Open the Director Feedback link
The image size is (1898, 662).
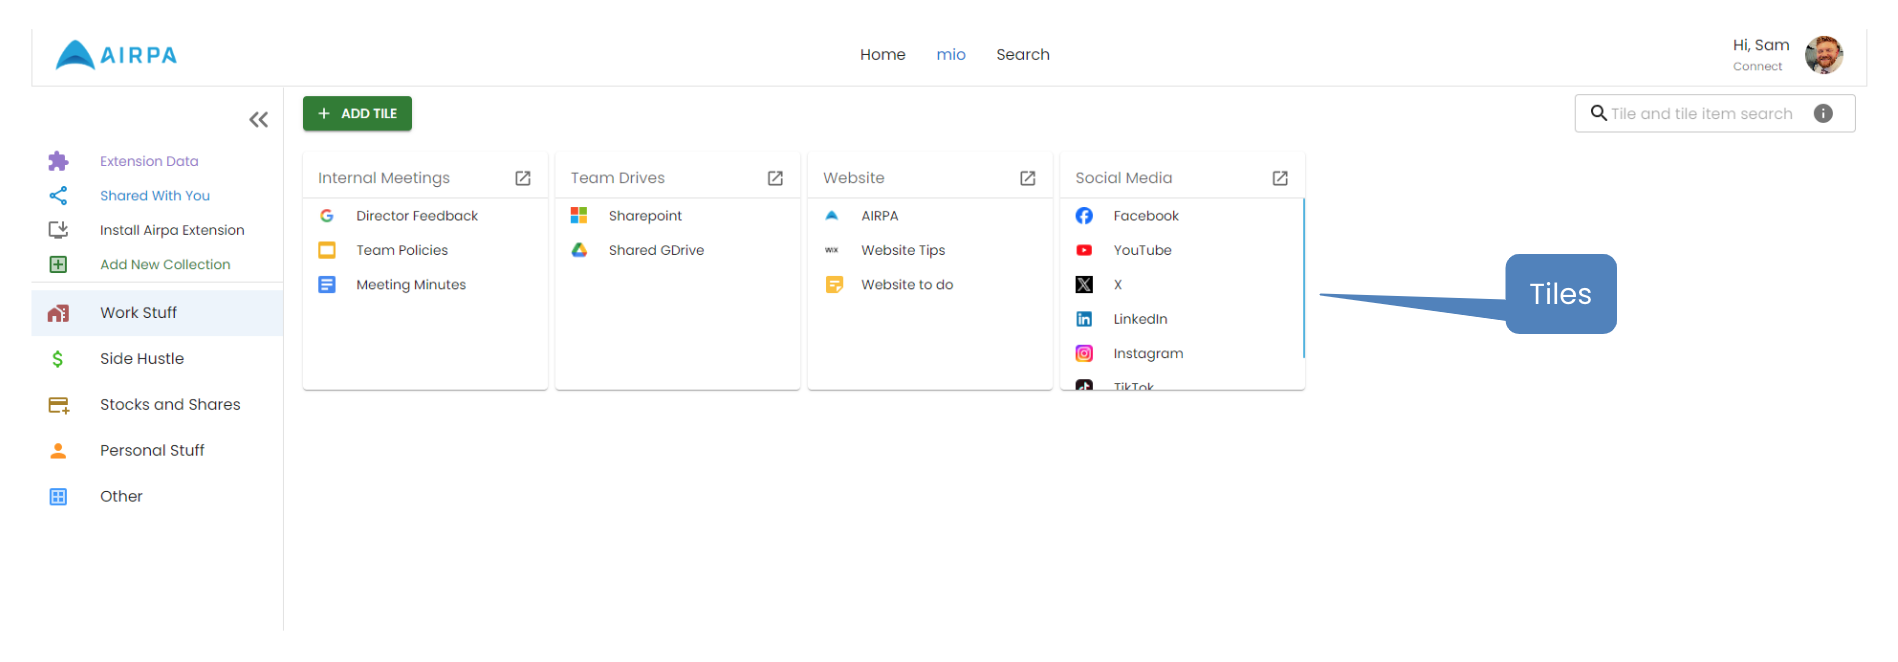click(416, 216)
